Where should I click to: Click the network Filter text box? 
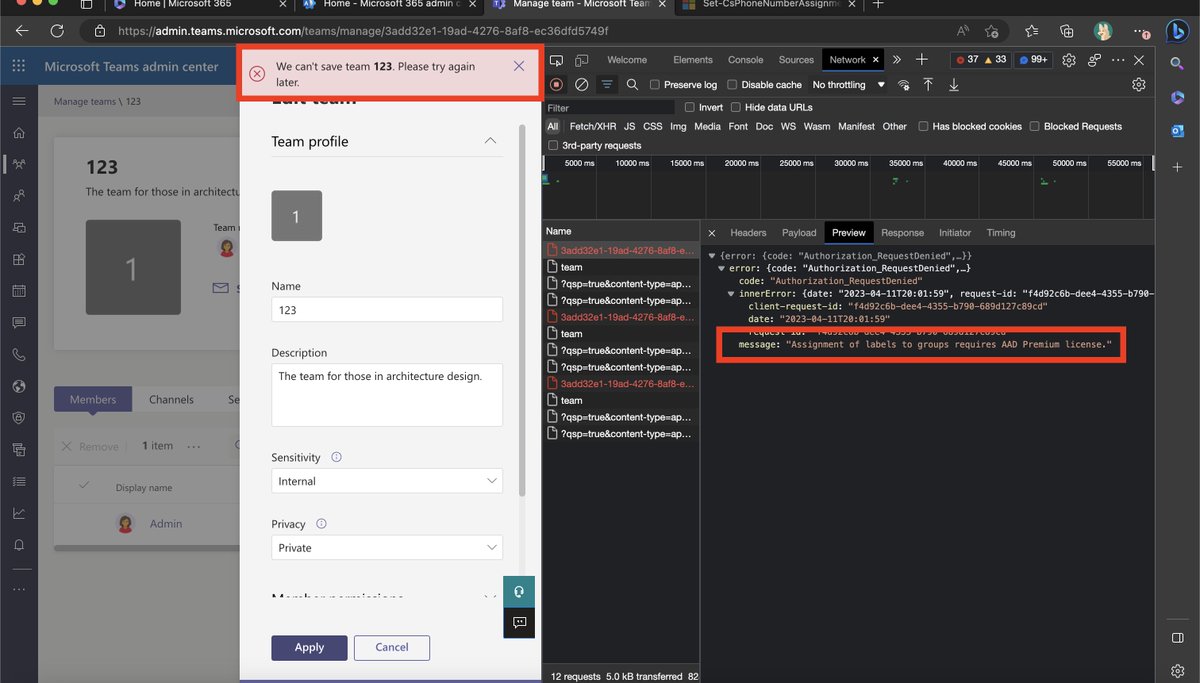(610, 107)
